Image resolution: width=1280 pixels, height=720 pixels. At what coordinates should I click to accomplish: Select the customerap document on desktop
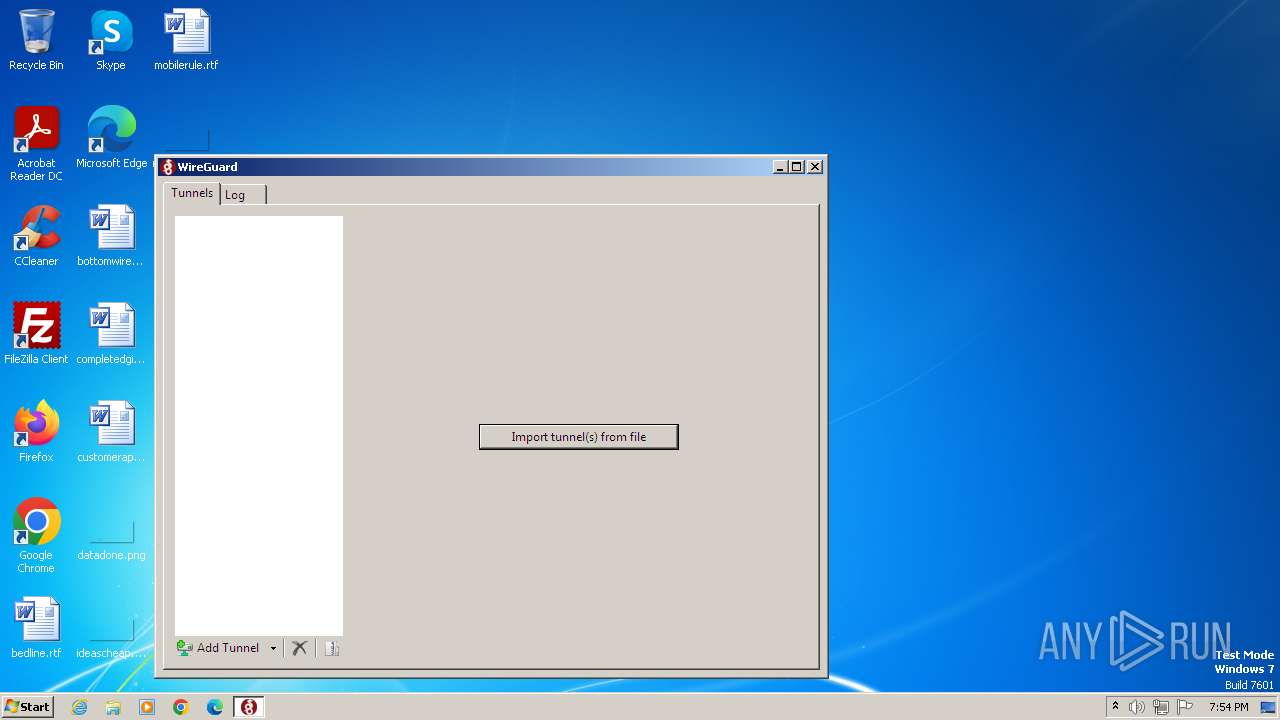click(111, 432)
